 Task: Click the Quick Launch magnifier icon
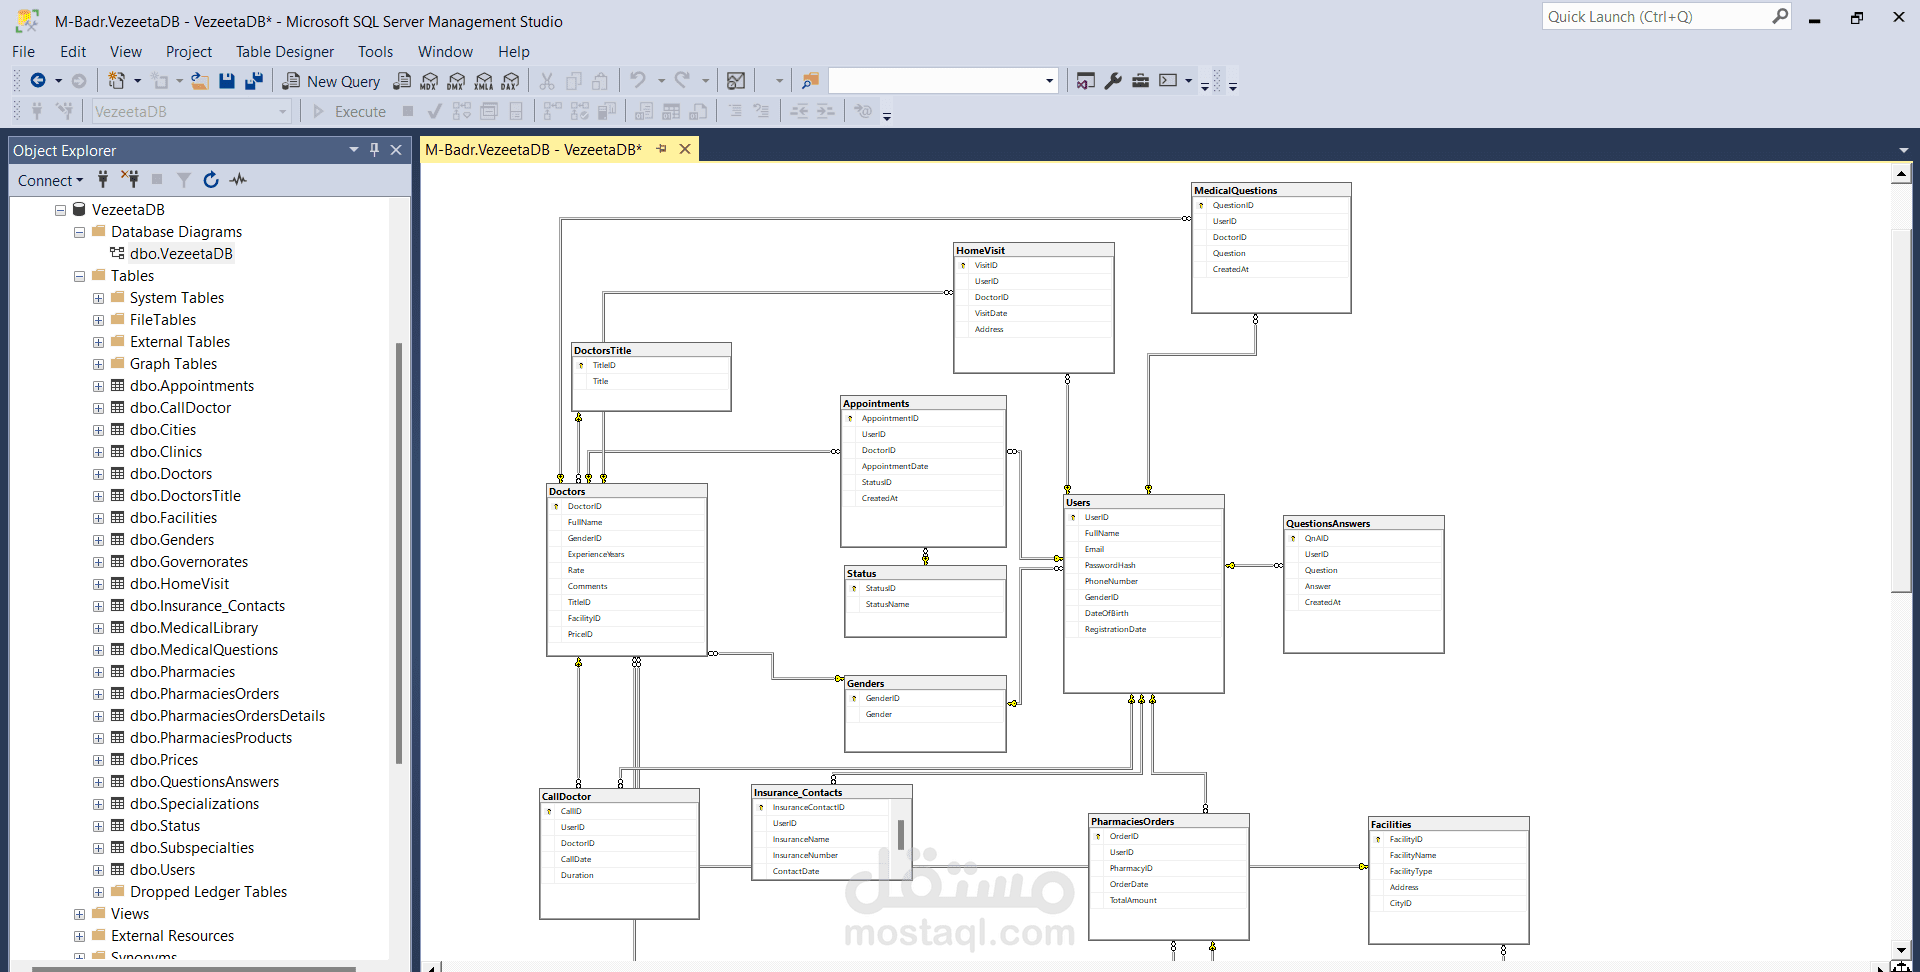click(1780, 16)
